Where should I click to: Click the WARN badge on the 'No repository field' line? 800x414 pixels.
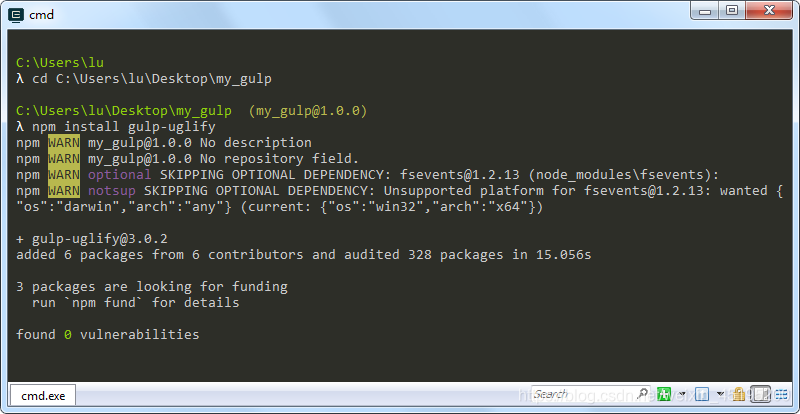tap(64, 159)
